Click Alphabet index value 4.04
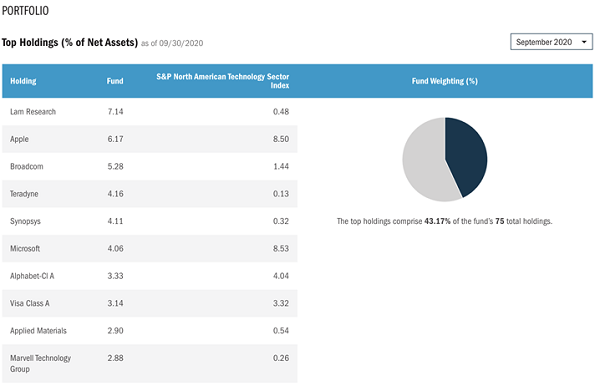 pyautogui.click(x=281, y=276)
